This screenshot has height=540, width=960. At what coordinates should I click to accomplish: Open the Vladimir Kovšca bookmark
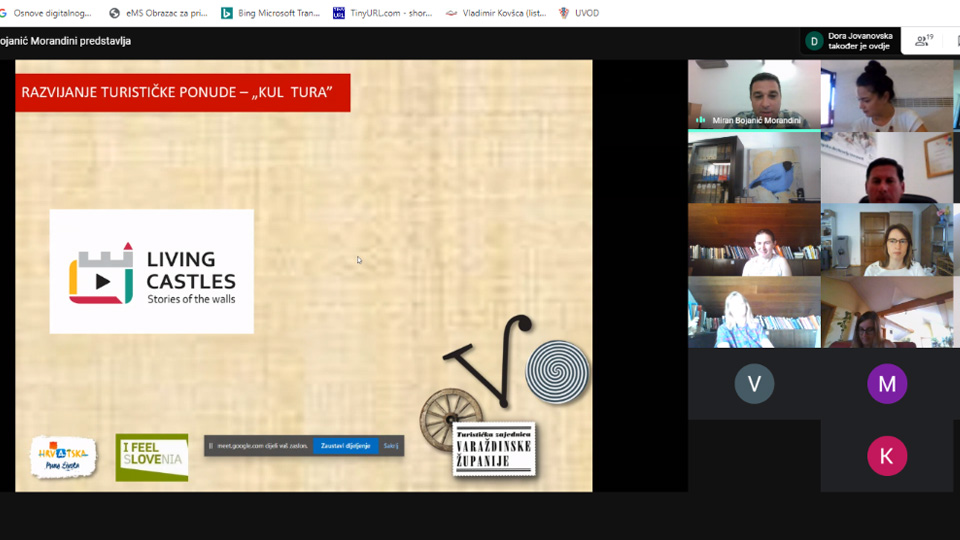tap(495, 13)
